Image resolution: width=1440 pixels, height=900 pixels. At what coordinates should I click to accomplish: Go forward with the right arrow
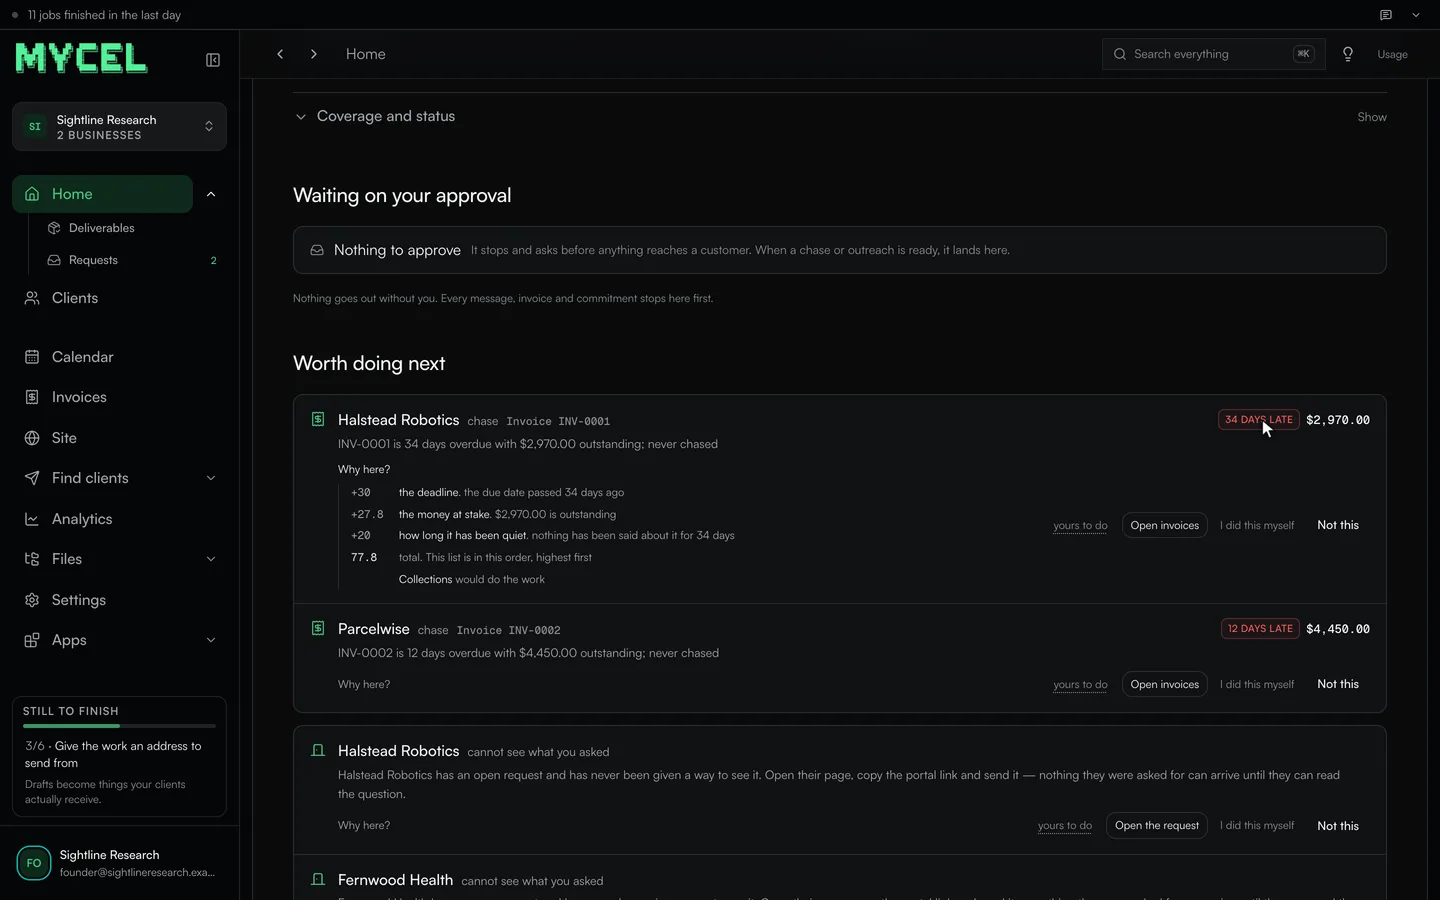314,54
